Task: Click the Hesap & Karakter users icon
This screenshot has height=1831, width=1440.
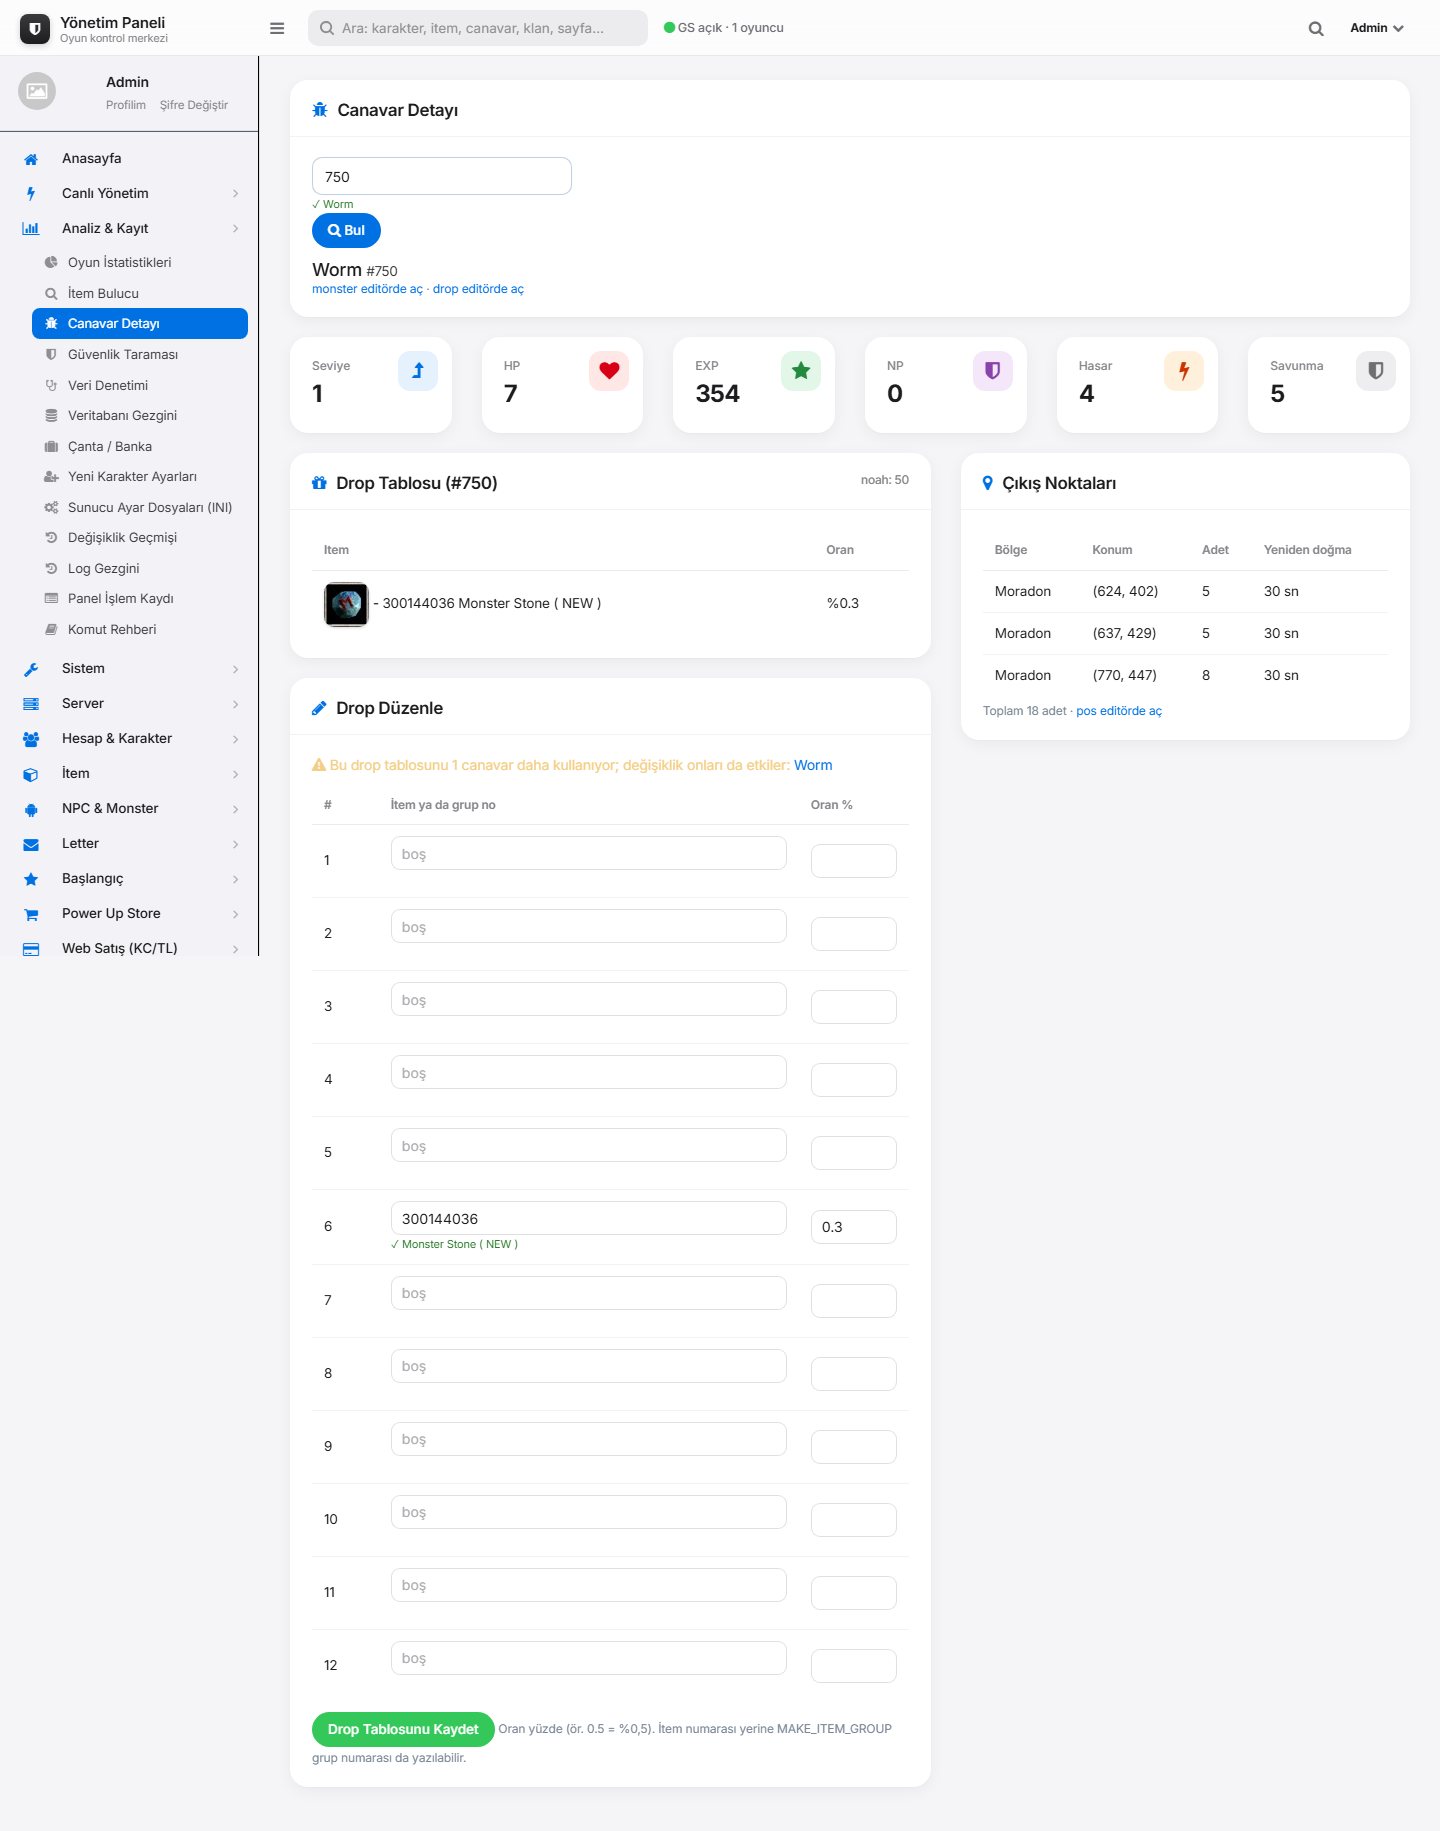Action: pos(31,739)
